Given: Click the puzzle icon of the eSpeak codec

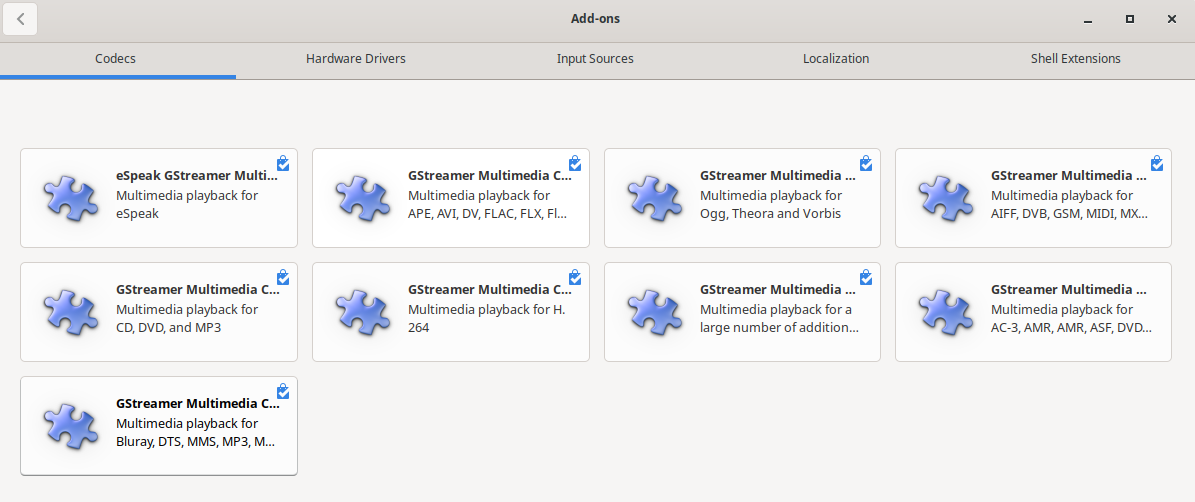Looking at the screenshot, I should click(69, 198).
